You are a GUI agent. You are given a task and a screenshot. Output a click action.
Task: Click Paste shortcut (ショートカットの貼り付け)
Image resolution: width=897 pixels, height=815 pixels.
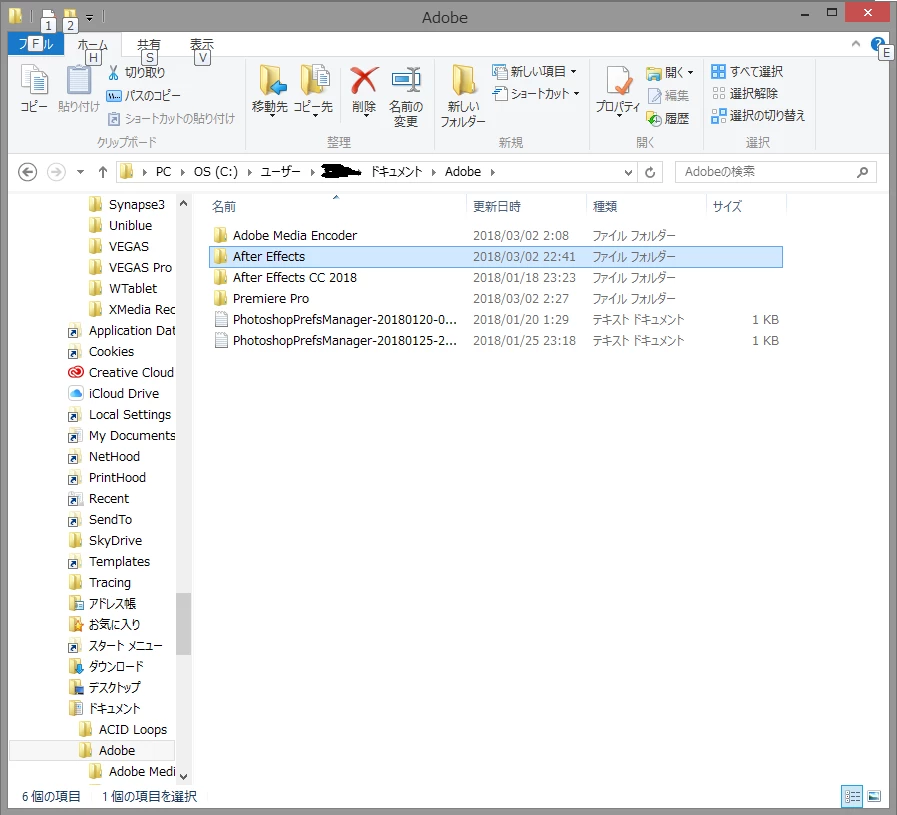[171, 118]
